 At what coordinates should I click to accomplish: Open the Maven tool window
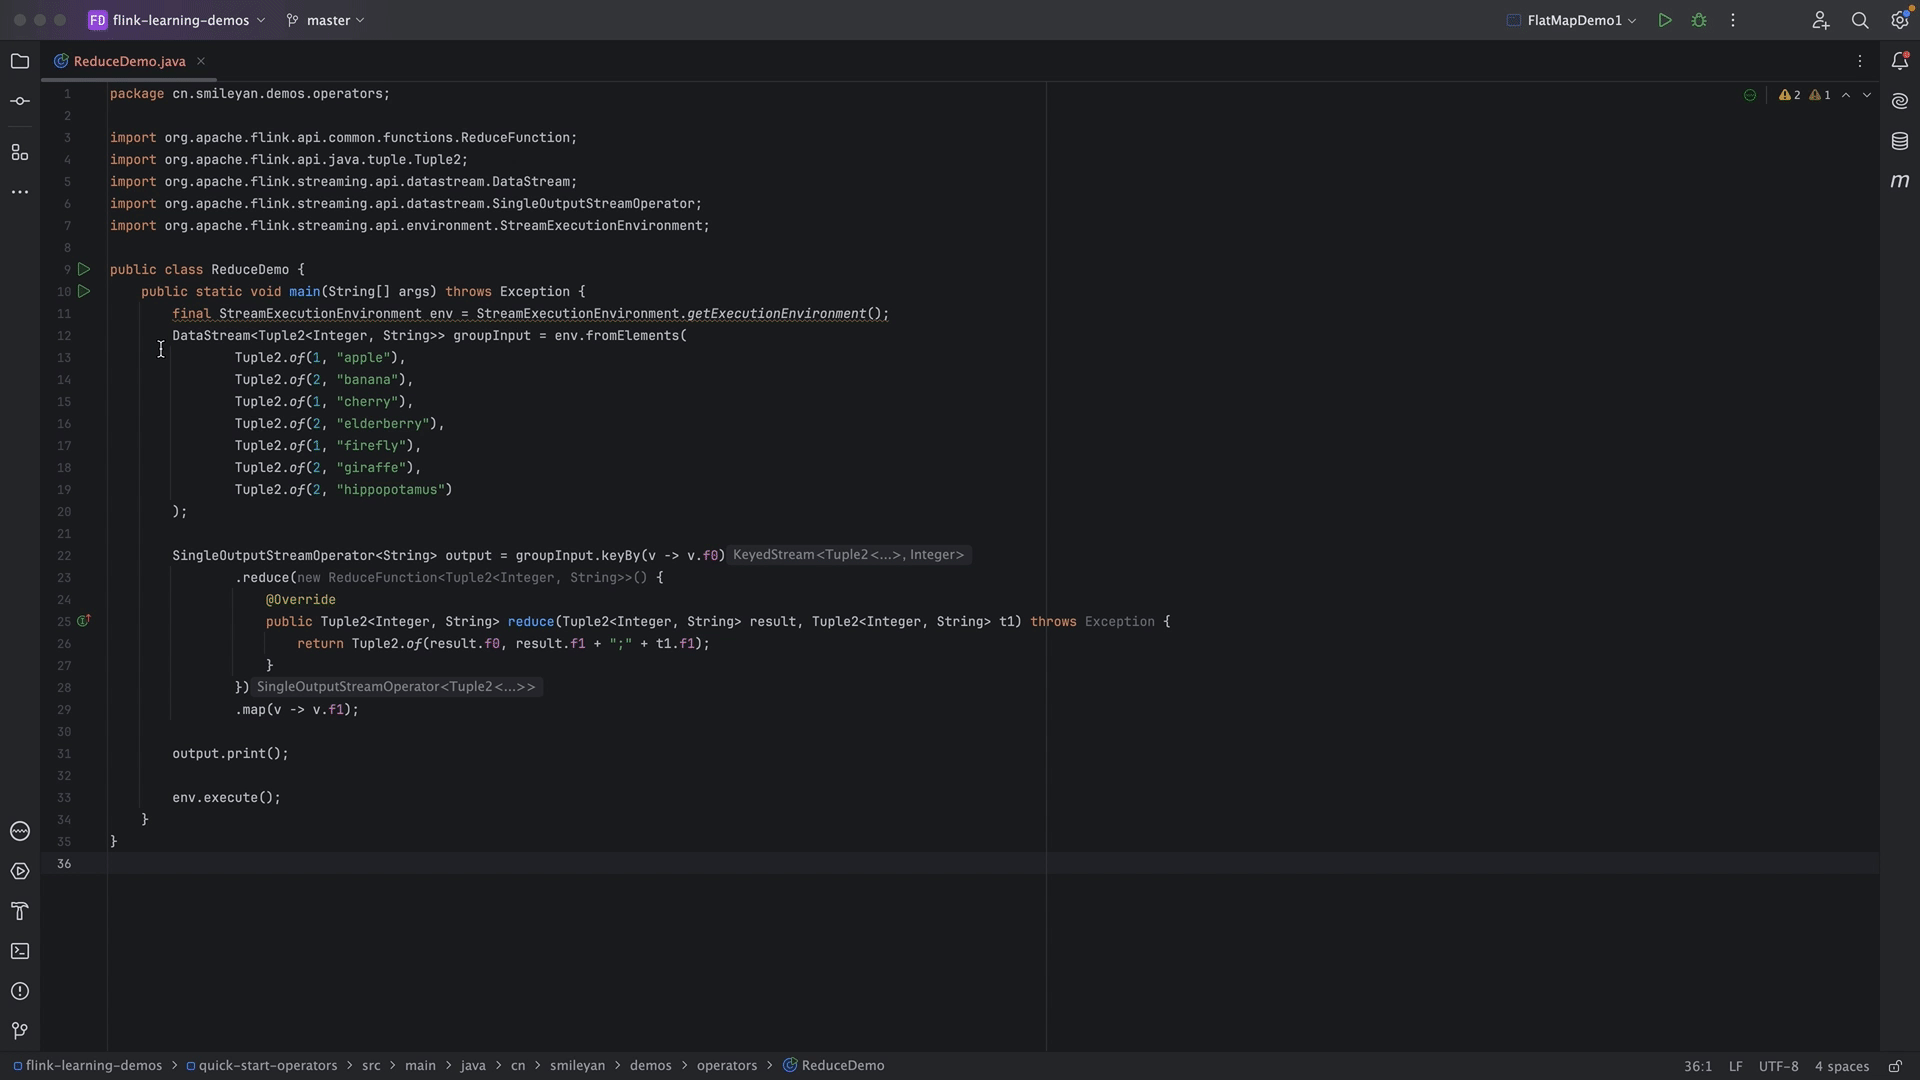tap(1900, 181)
